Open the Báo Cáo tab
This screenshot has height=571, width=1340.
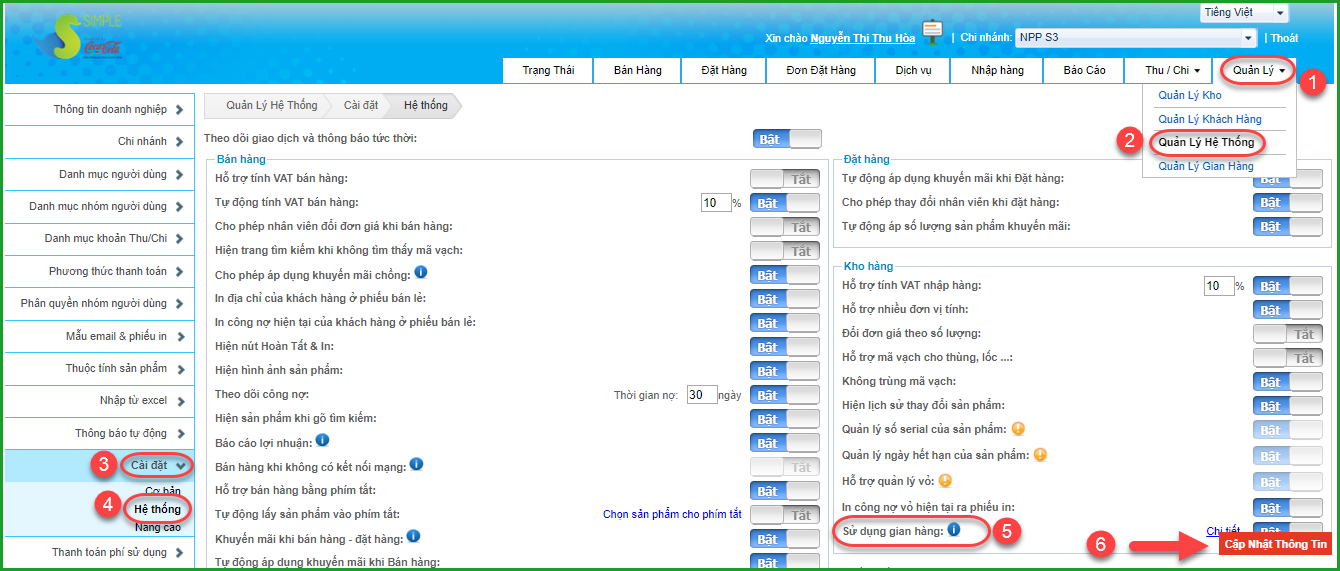pos(1084,71)
